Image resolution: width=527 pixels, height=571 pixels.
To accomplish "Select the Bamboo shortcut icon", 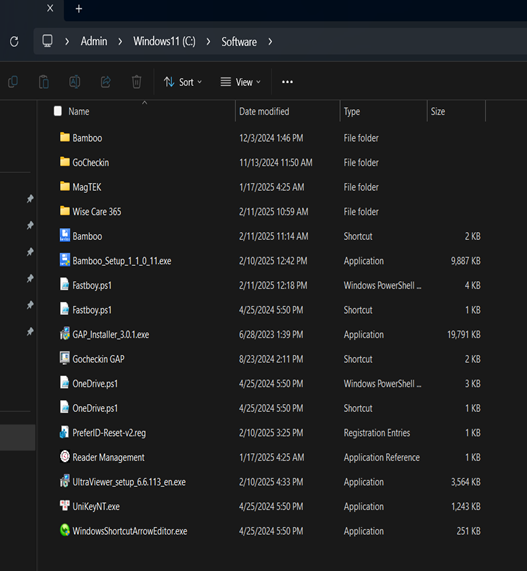I will [x=65, y=235].
